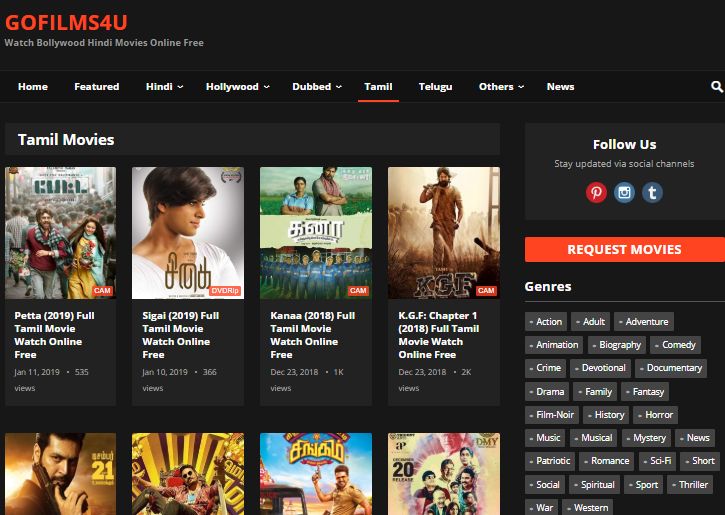Select the War genre tag
The image size is (725, 515).
coord(541,508)
